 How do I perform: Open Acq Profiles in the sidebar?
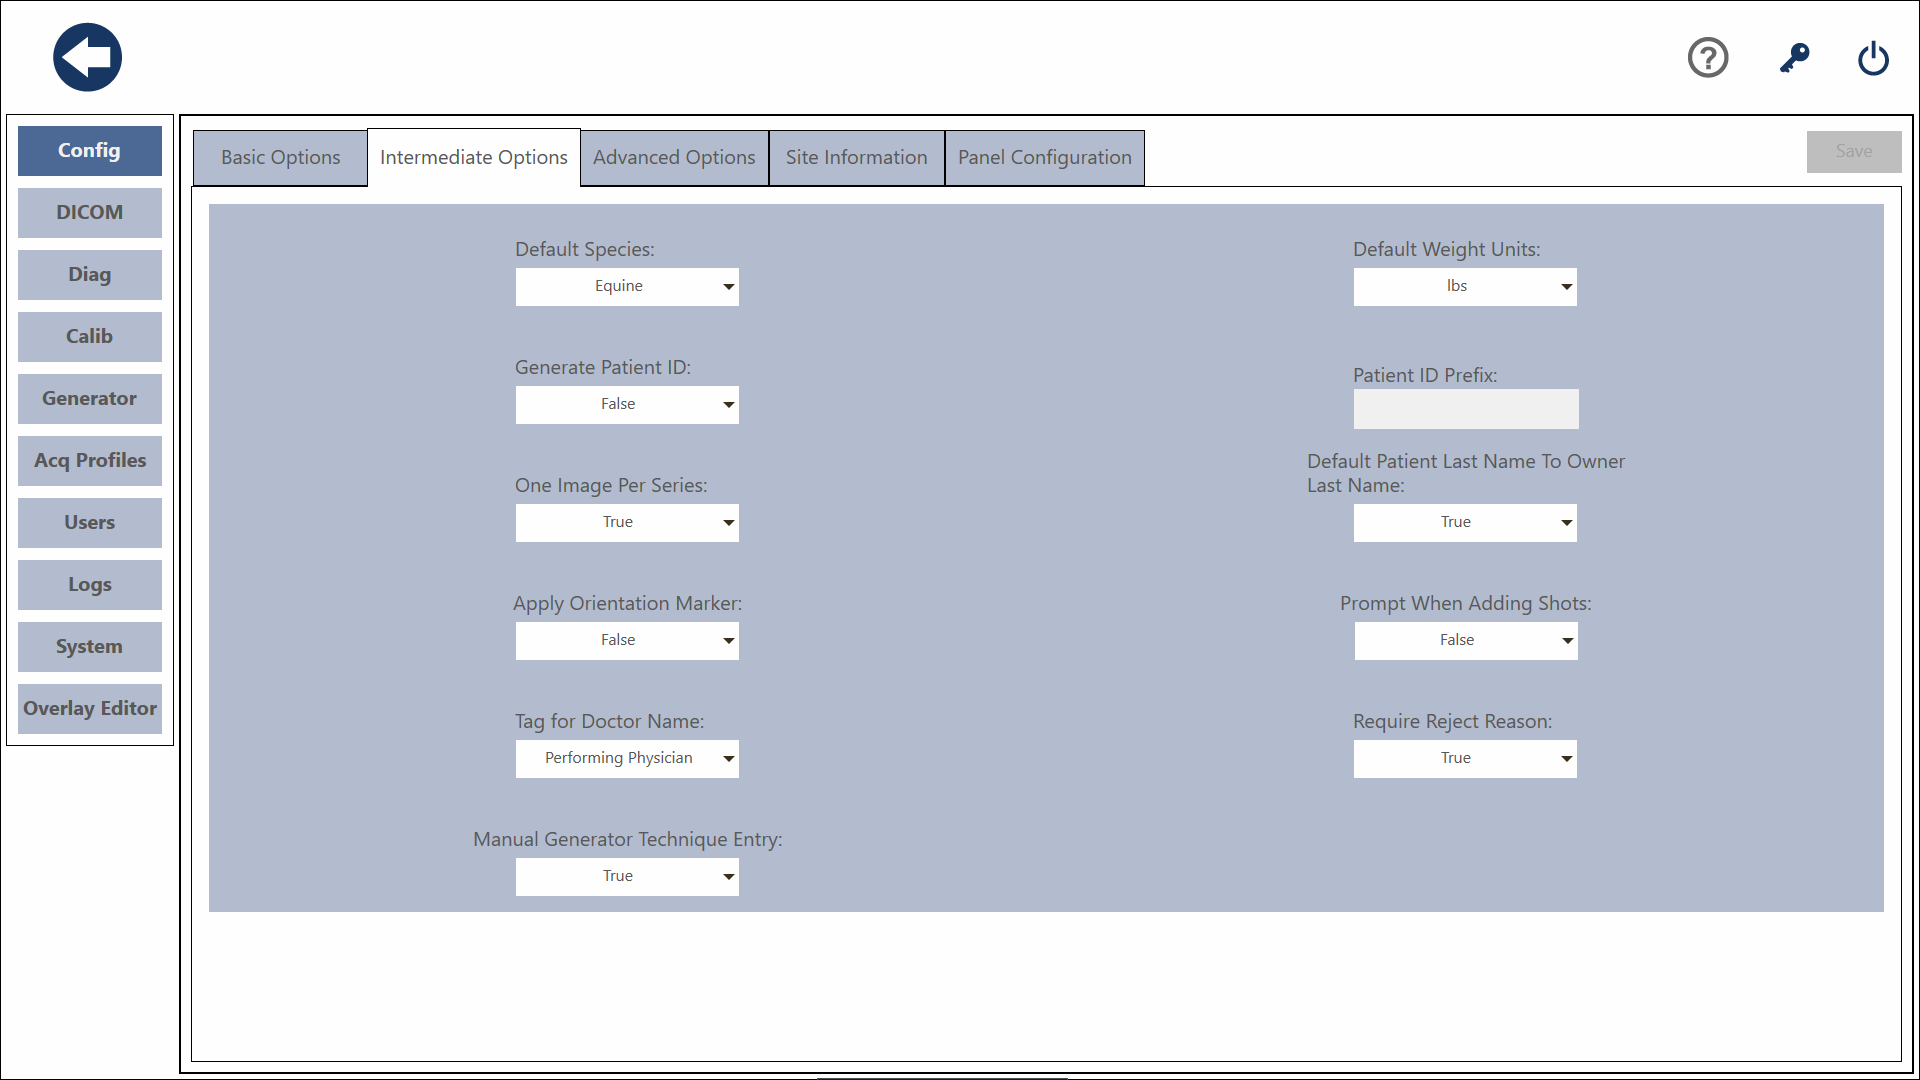(90, 461)
